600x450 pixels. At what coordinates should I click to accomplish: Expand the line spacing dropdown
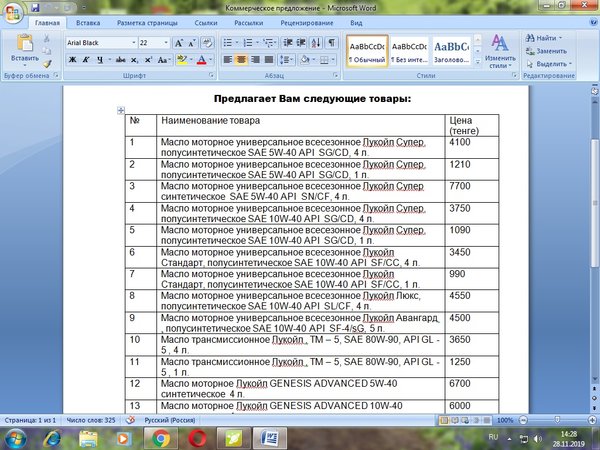pyautogui.click(x=289, y=60)
